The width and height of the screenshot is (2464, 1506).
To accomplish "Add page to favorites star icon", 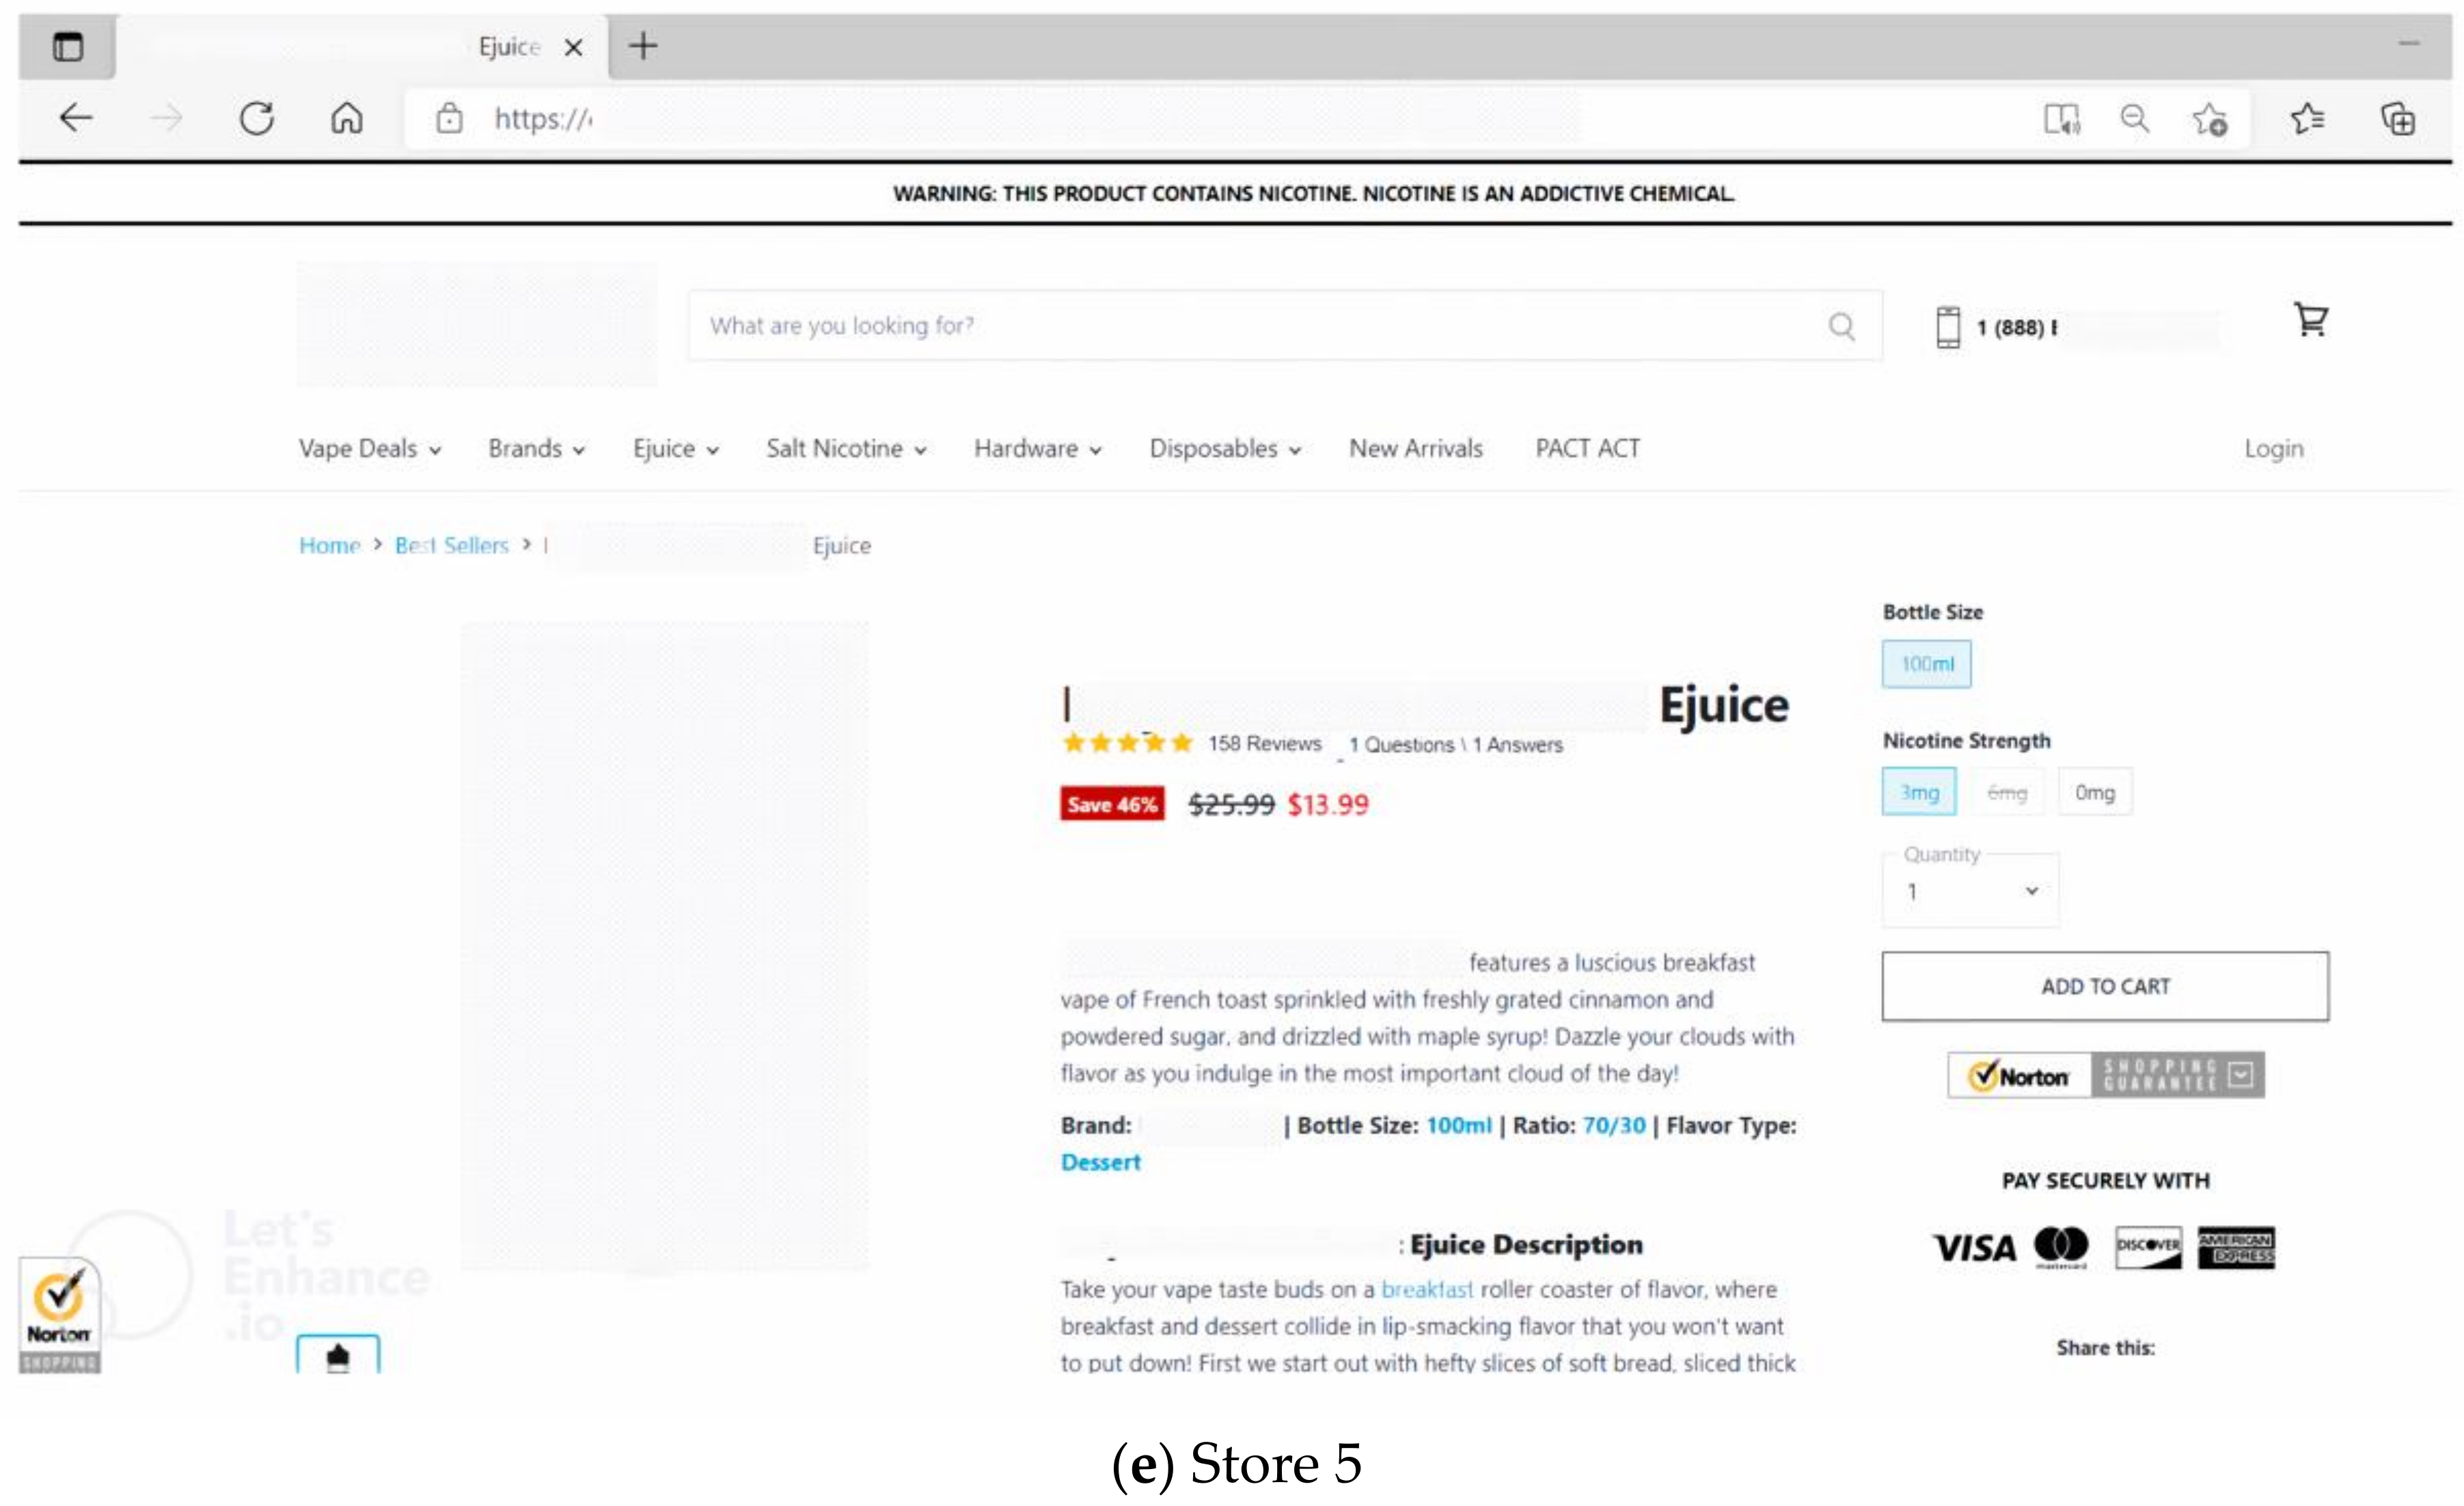I will (2210, 119).
